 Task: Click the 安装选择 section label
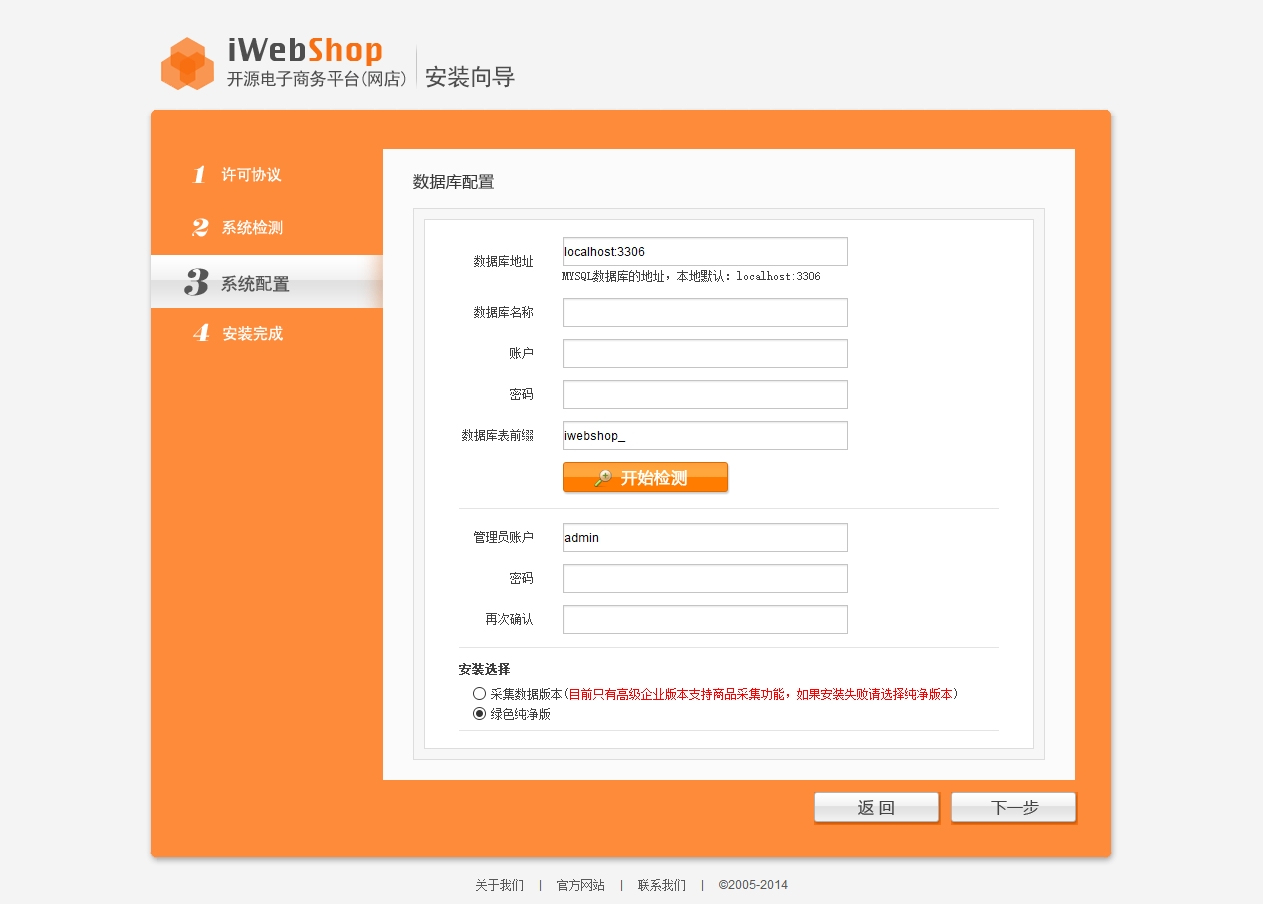pyautogui.click(x=484, y=669)
